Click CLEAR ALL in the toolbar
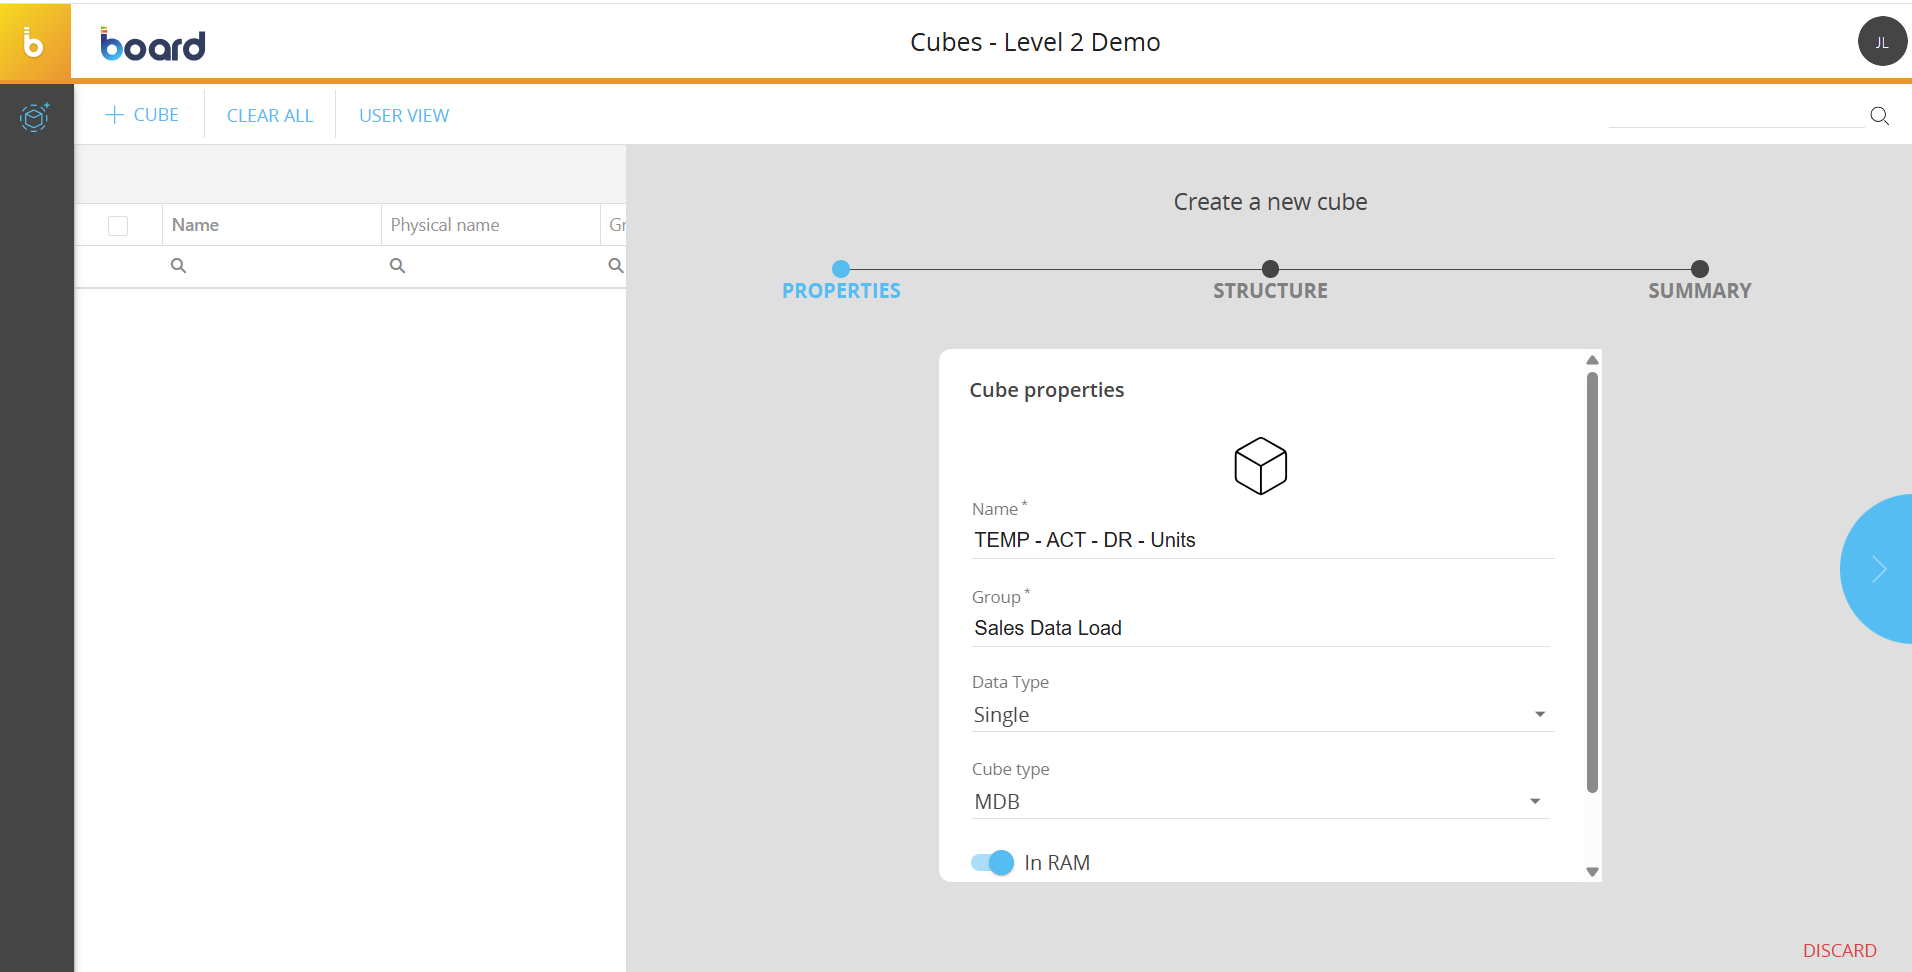 [270, 116]
